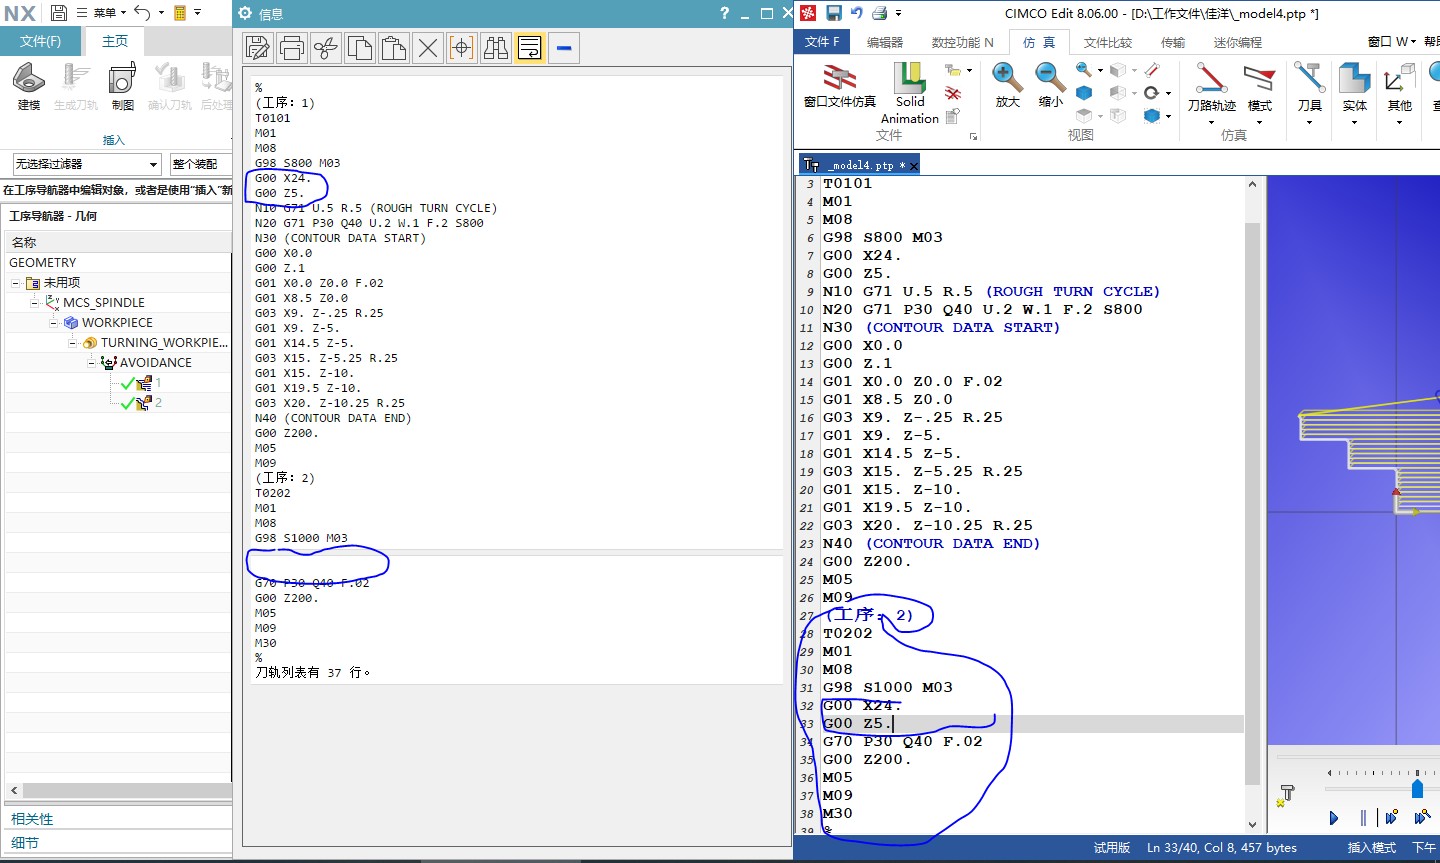The image size is (1440, 863).
Task: Switch to 编辑器 ribbon tab
Action: tap(884, 42)
